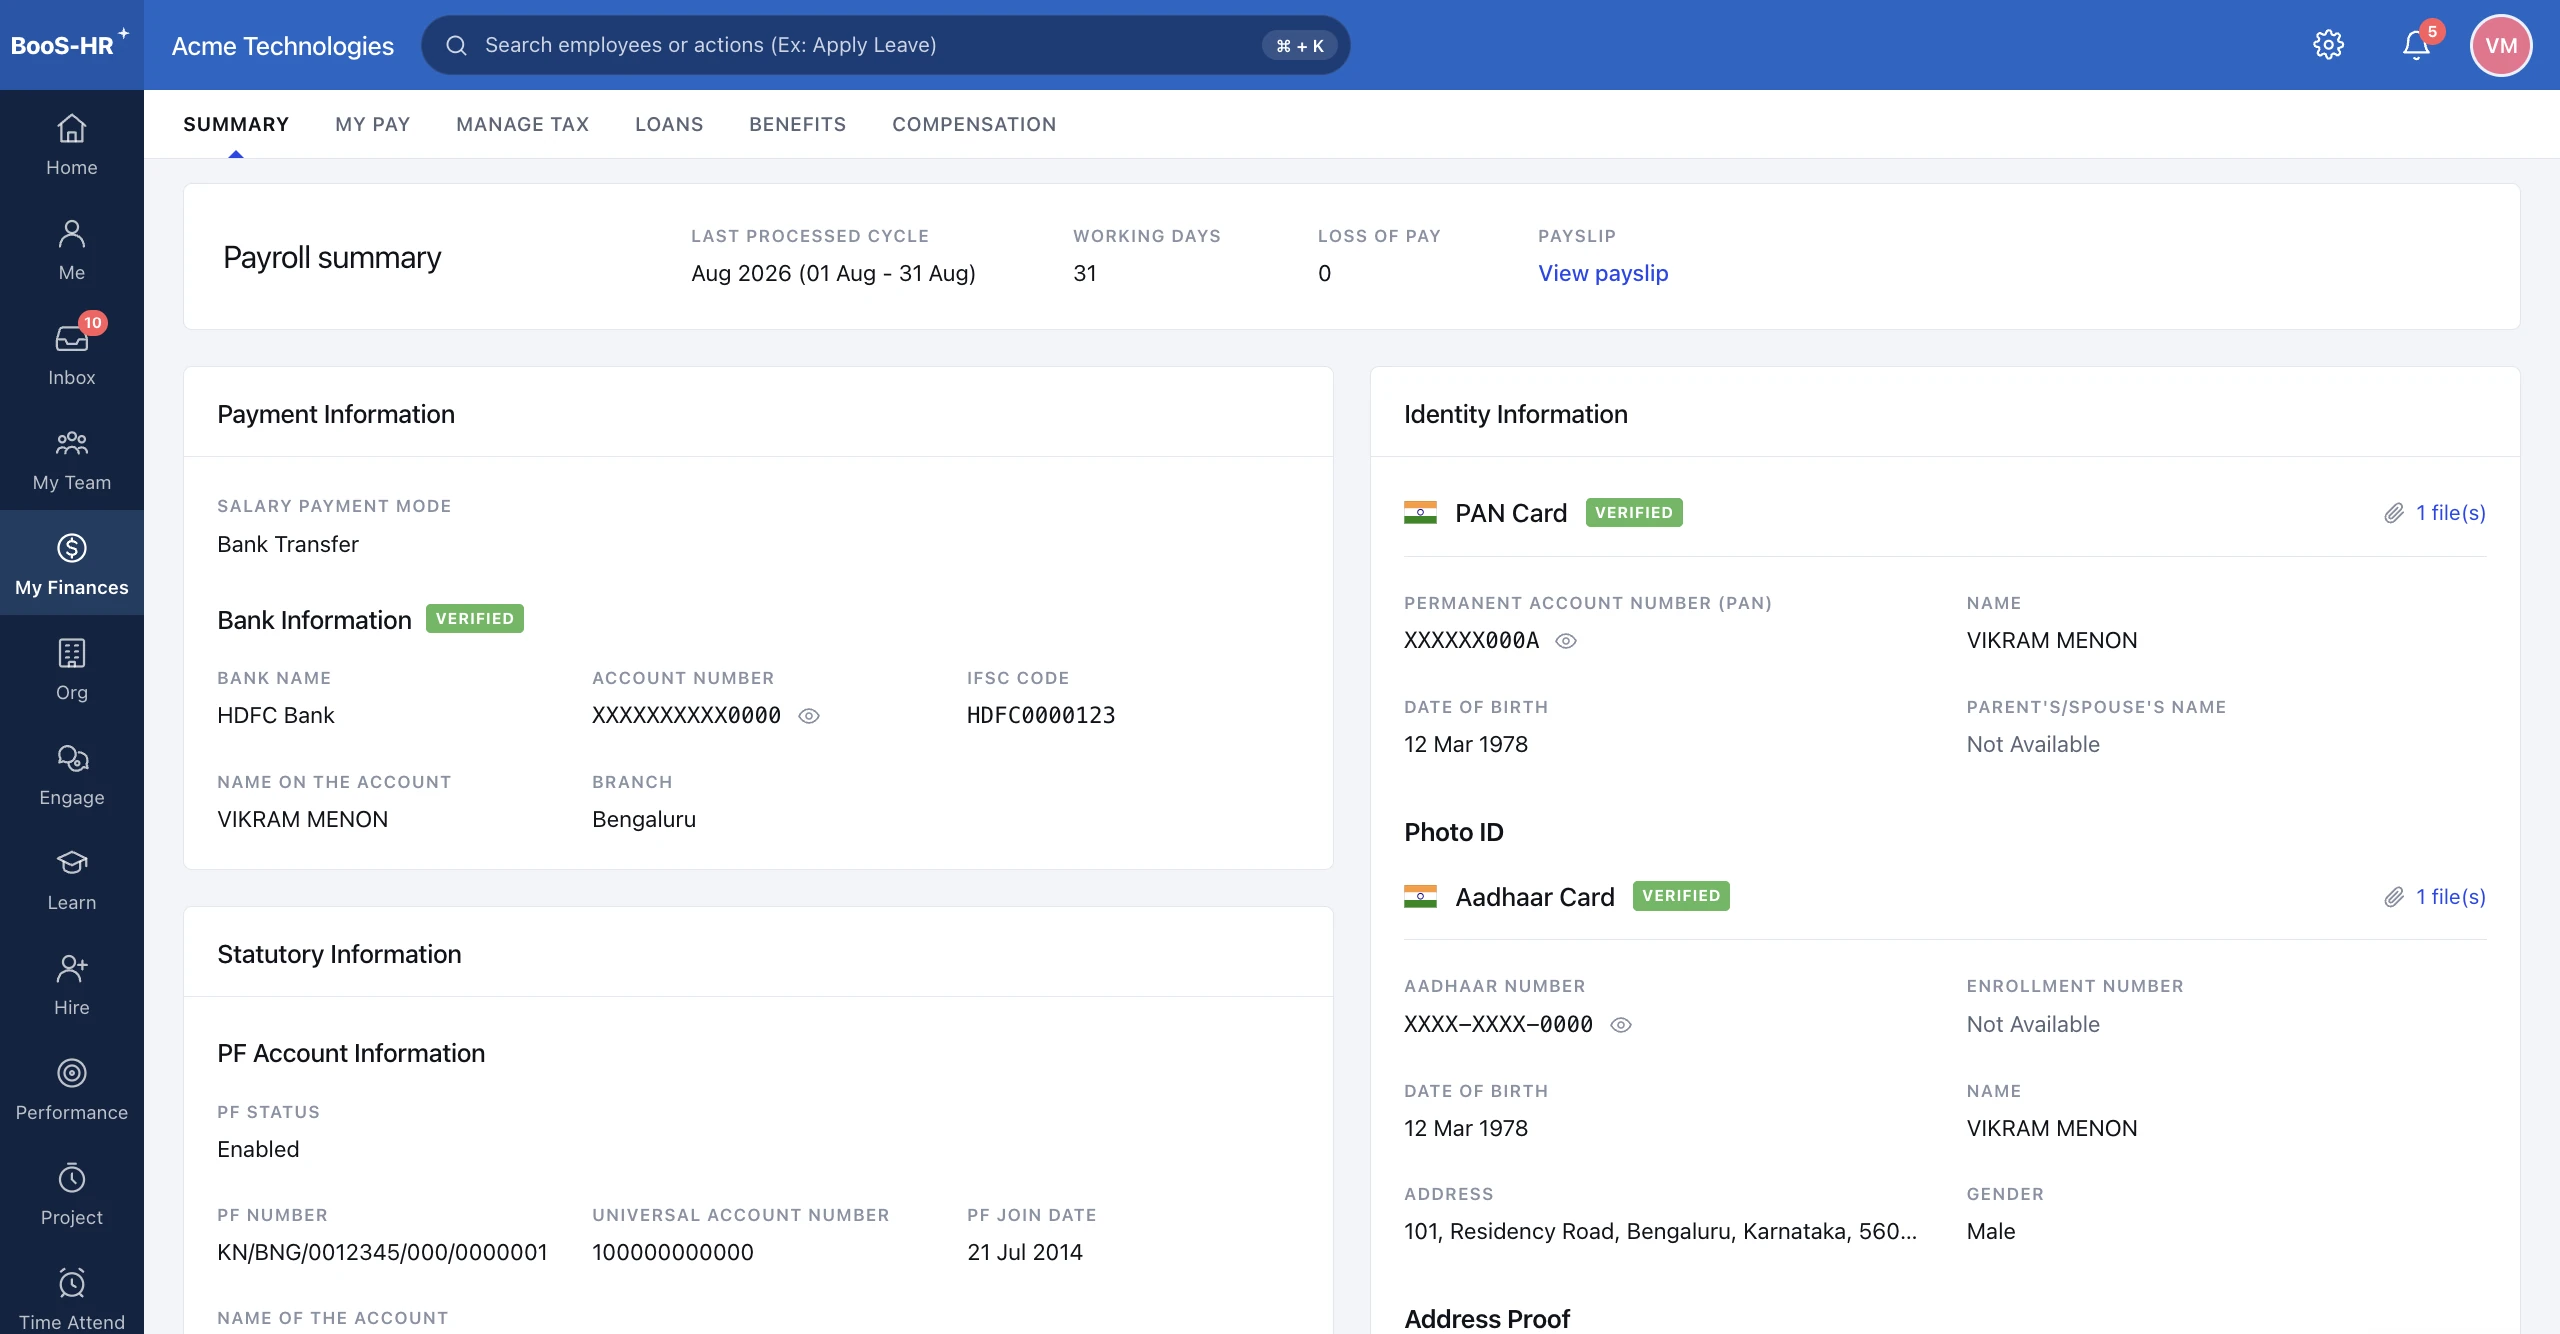
Task: Open the Benefits tab
Action: tap(798, 124)
